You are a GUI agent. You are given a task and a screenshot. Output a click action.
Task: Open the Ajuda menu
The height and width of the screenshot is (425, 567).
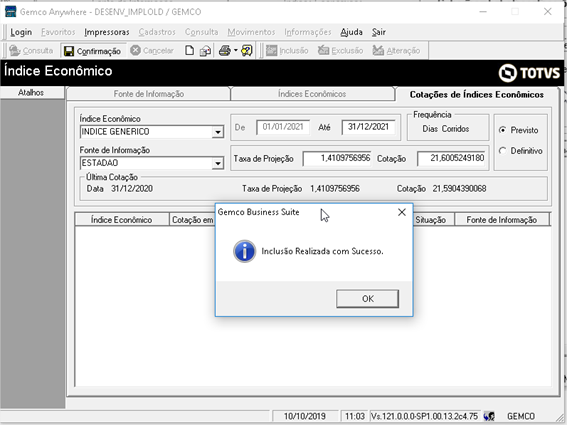[351, 32]
